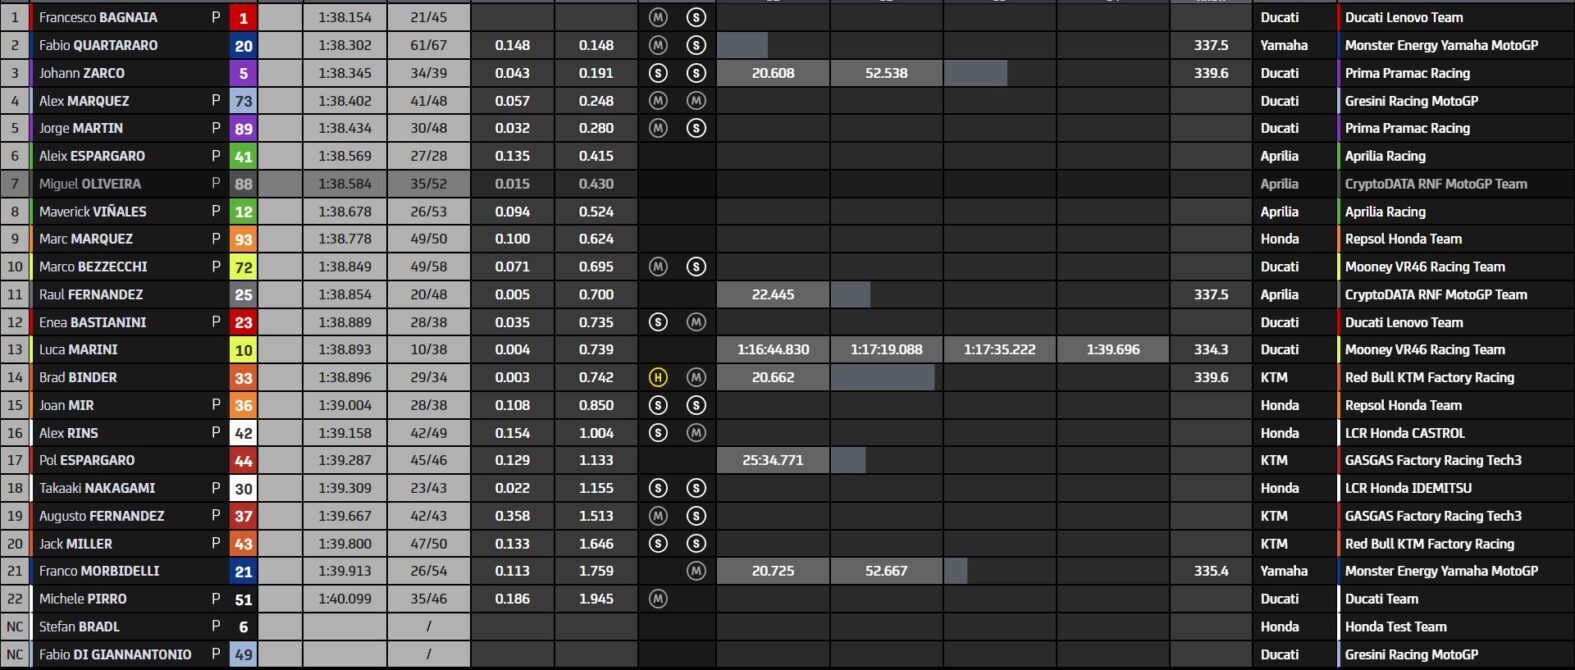The width and height of the screenshot is (1575, 670).
Task: Click the yellow H tyre icon for Brad Binder
Action: [658, 377]
